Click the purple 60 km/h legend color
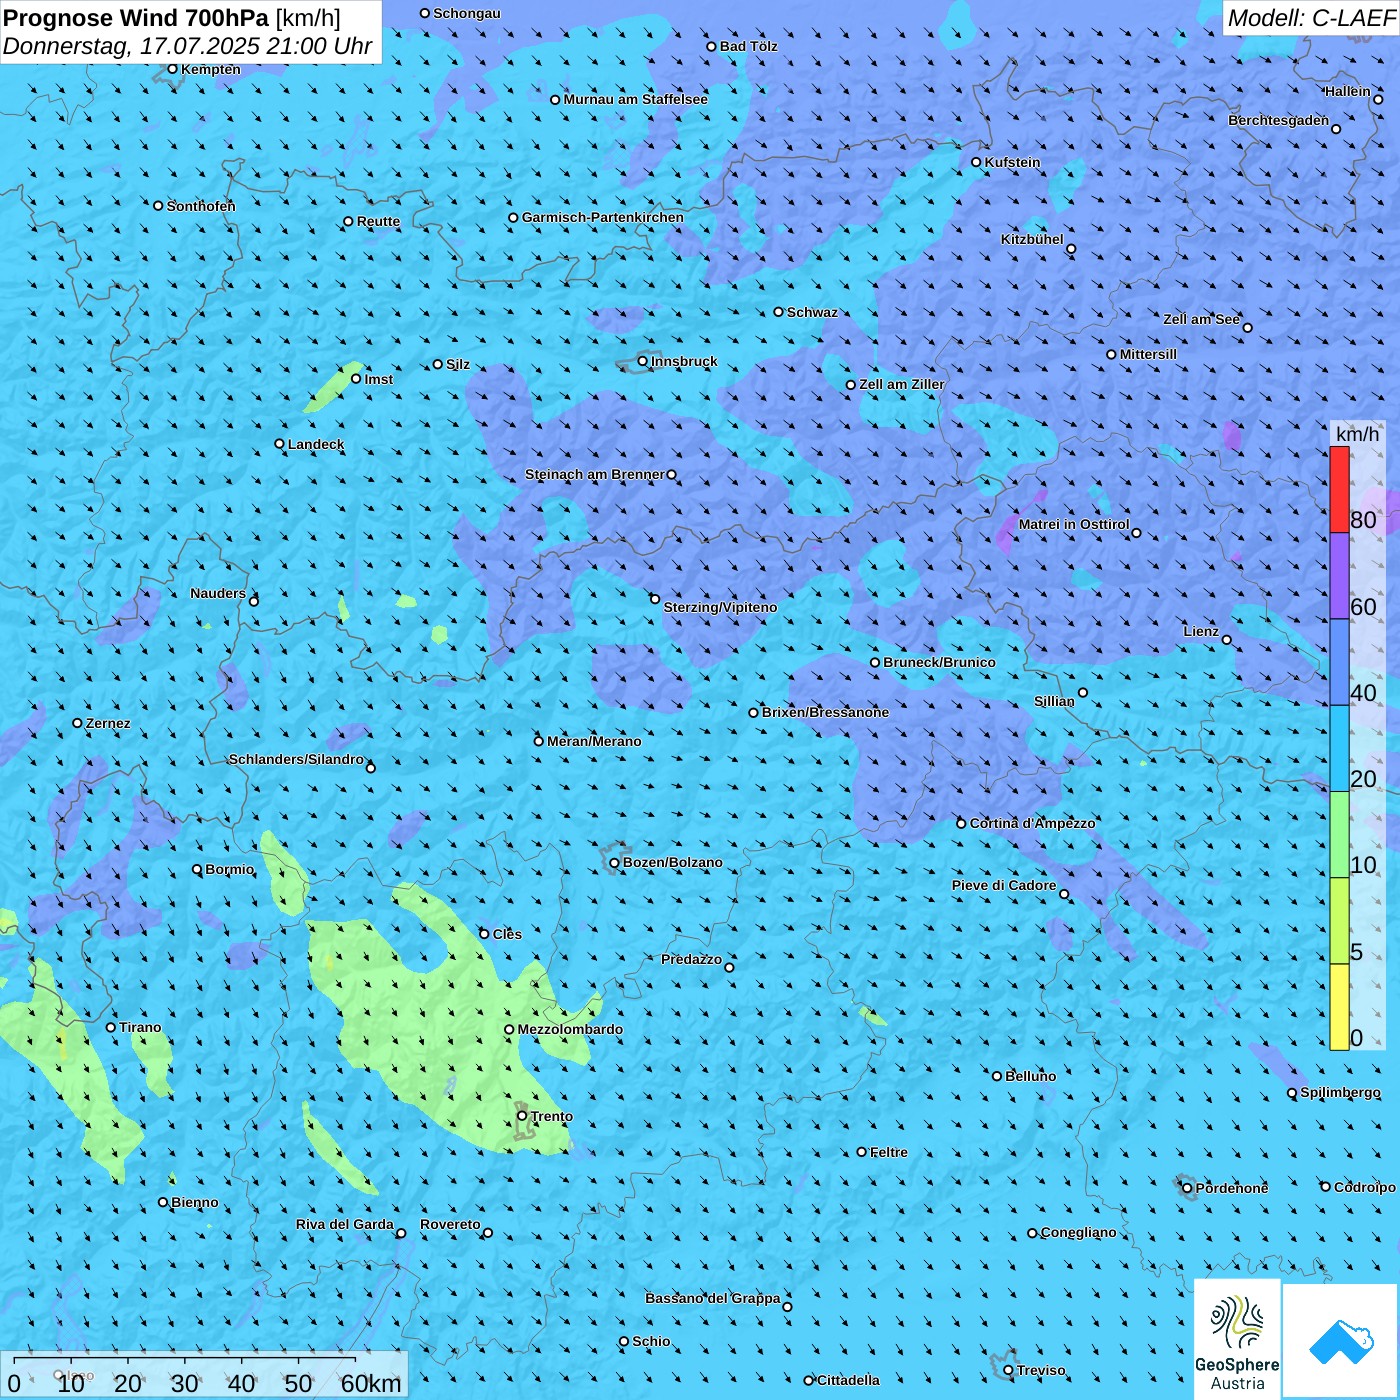Image resolution: width=1400 pixels, height=1400 pixels. point(1339,576)
